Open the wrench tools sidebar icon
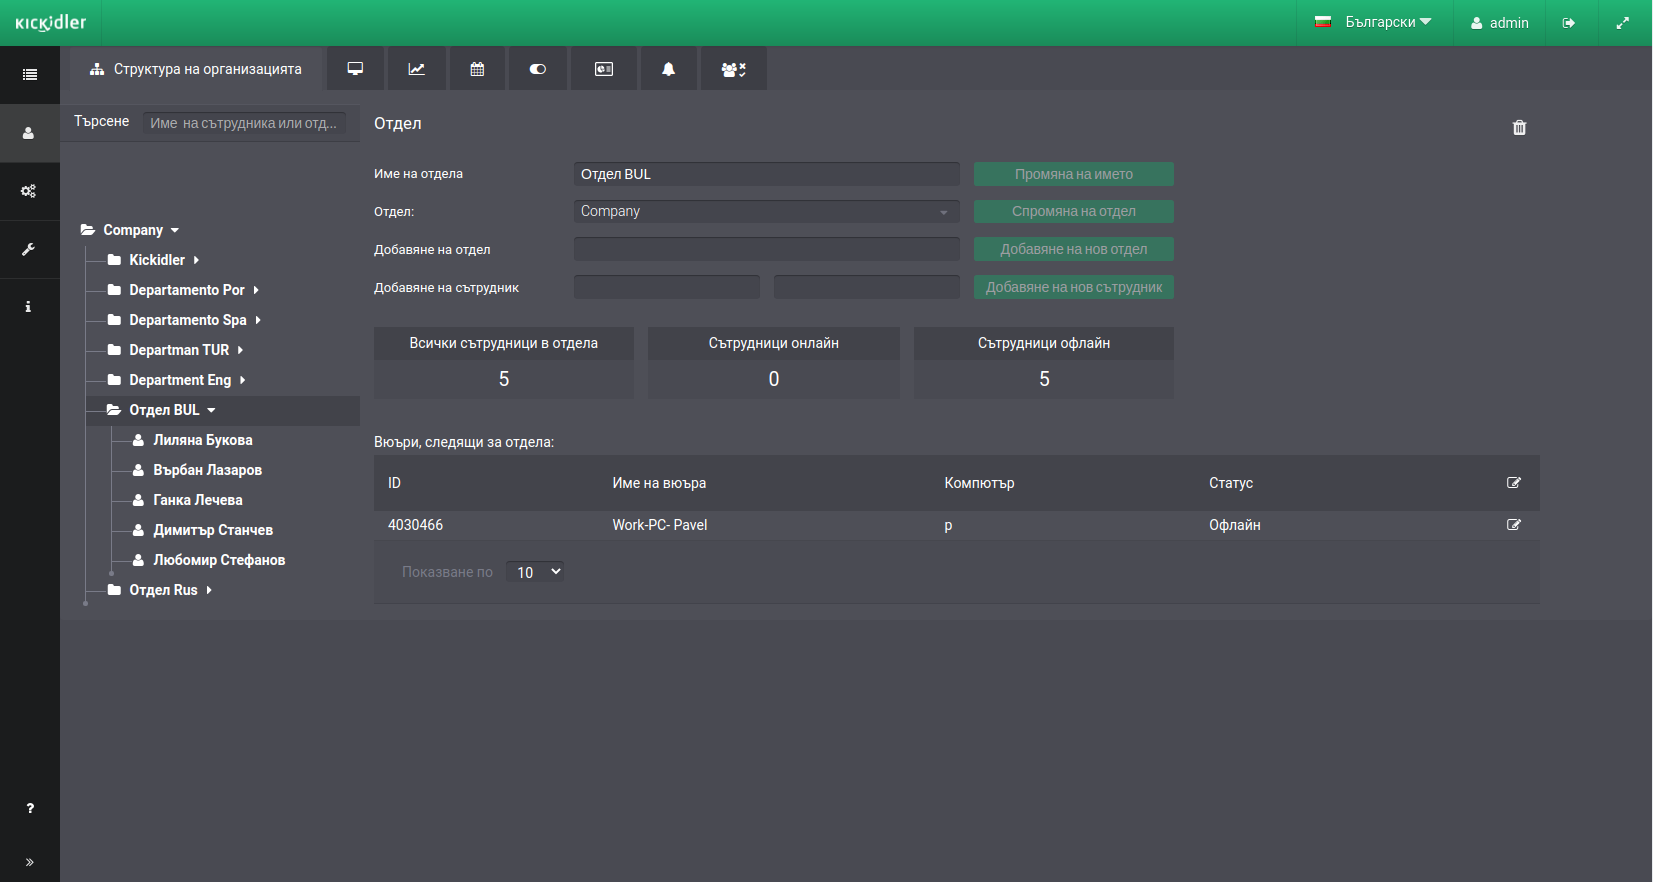The image size is (1653, 882). click(29, 249)
